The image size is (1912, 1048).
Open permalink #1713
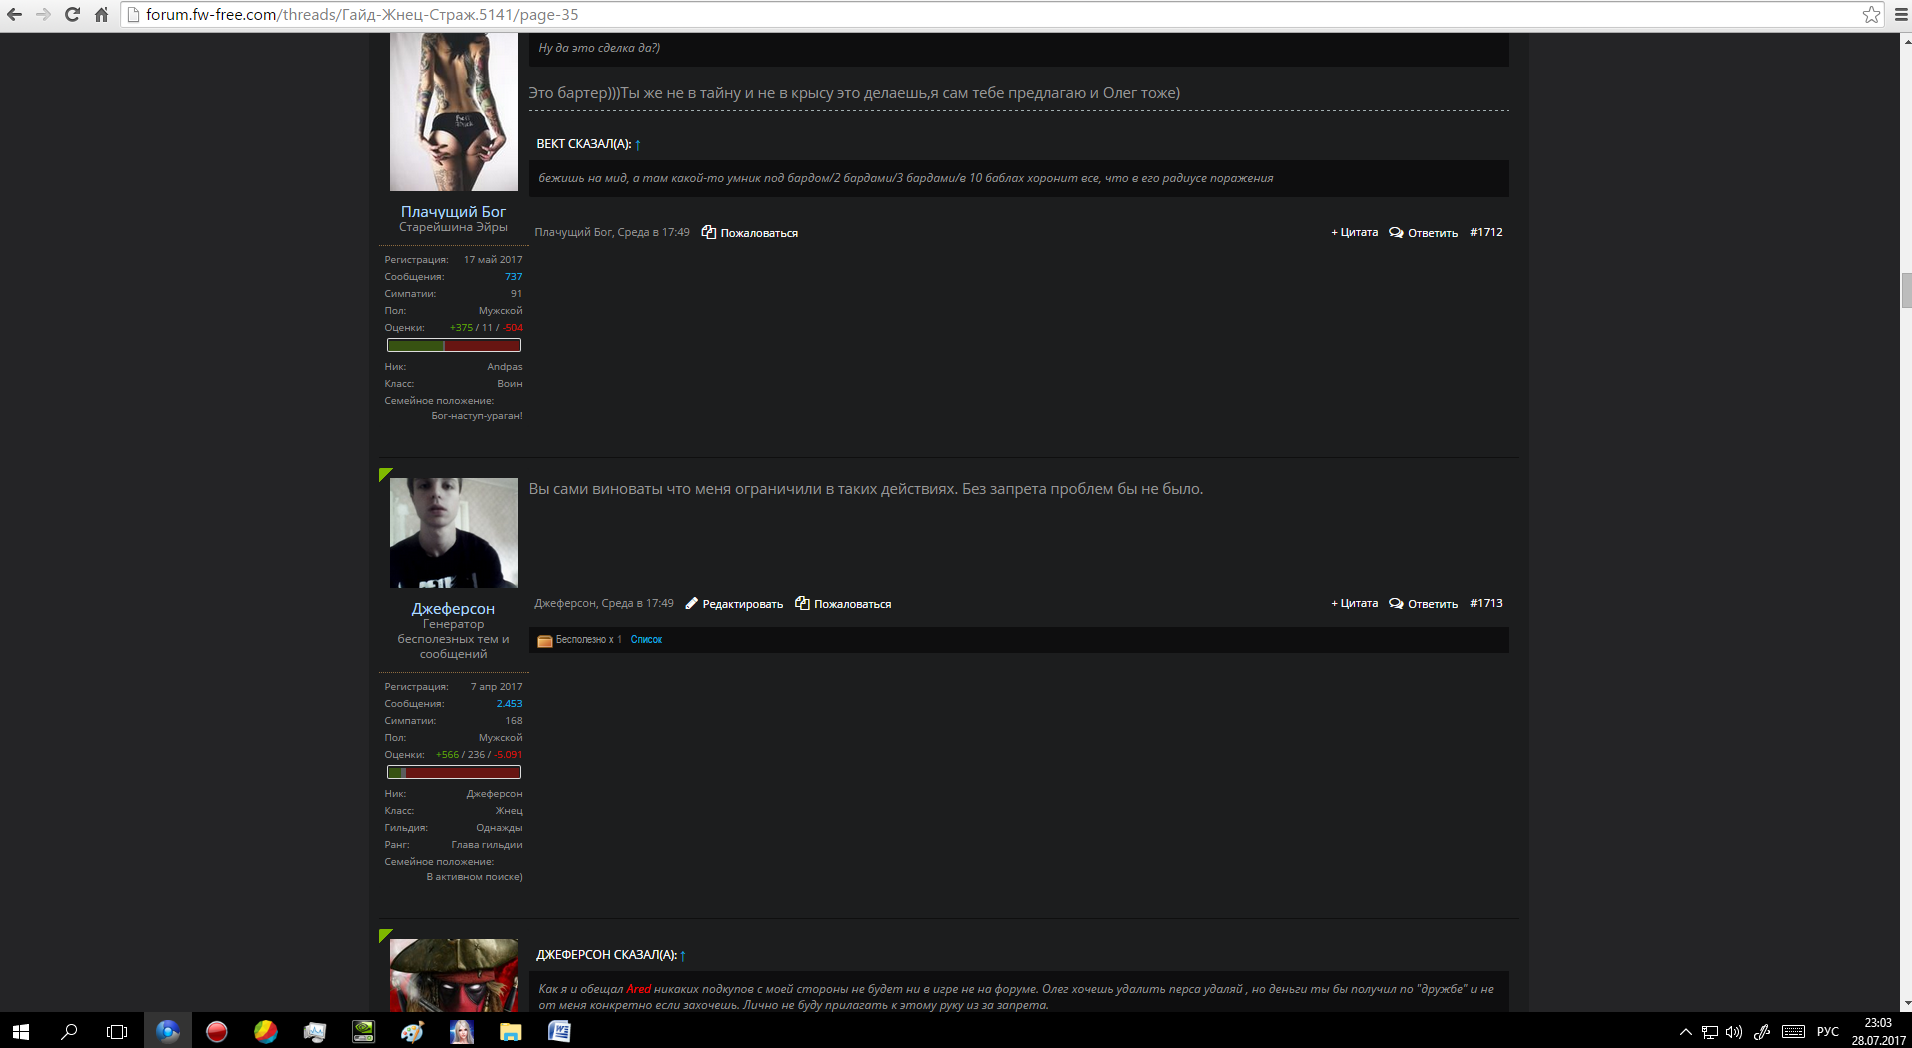[1486, 603]
